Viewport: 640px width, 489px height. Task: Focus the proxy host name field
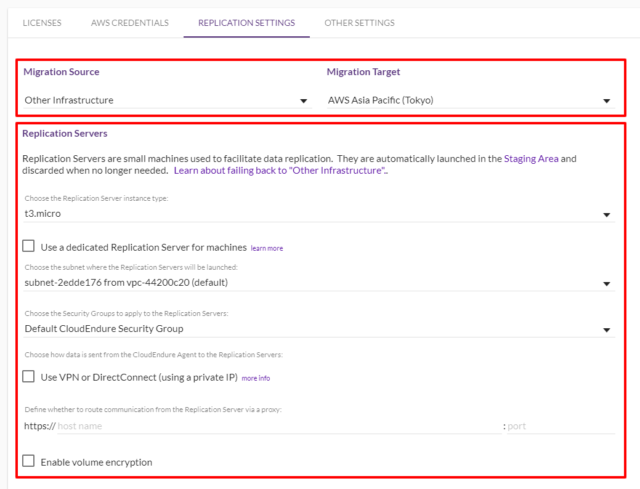[279, 426]
